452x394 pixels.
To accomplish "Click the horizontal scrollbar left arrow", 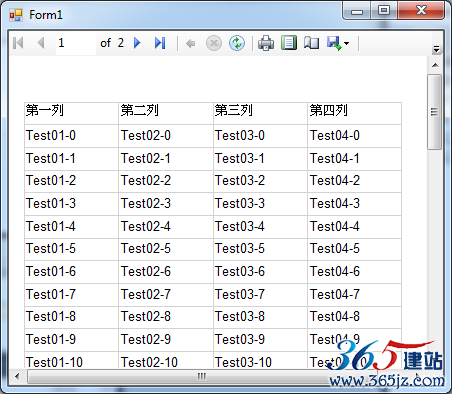I will [17, 376].
